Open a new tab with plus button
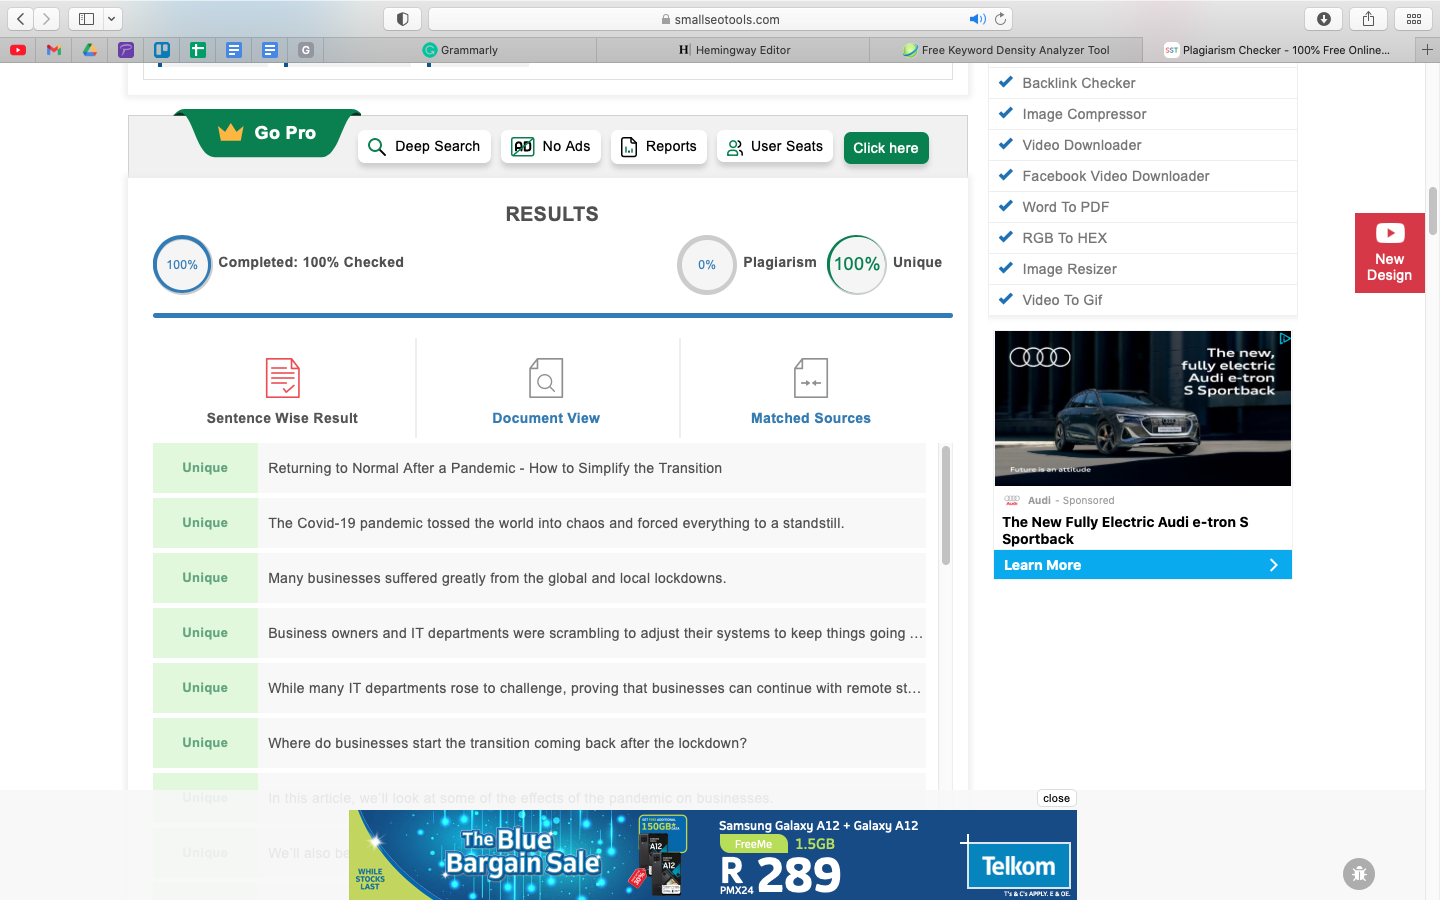 click(x=1427, y=49)
